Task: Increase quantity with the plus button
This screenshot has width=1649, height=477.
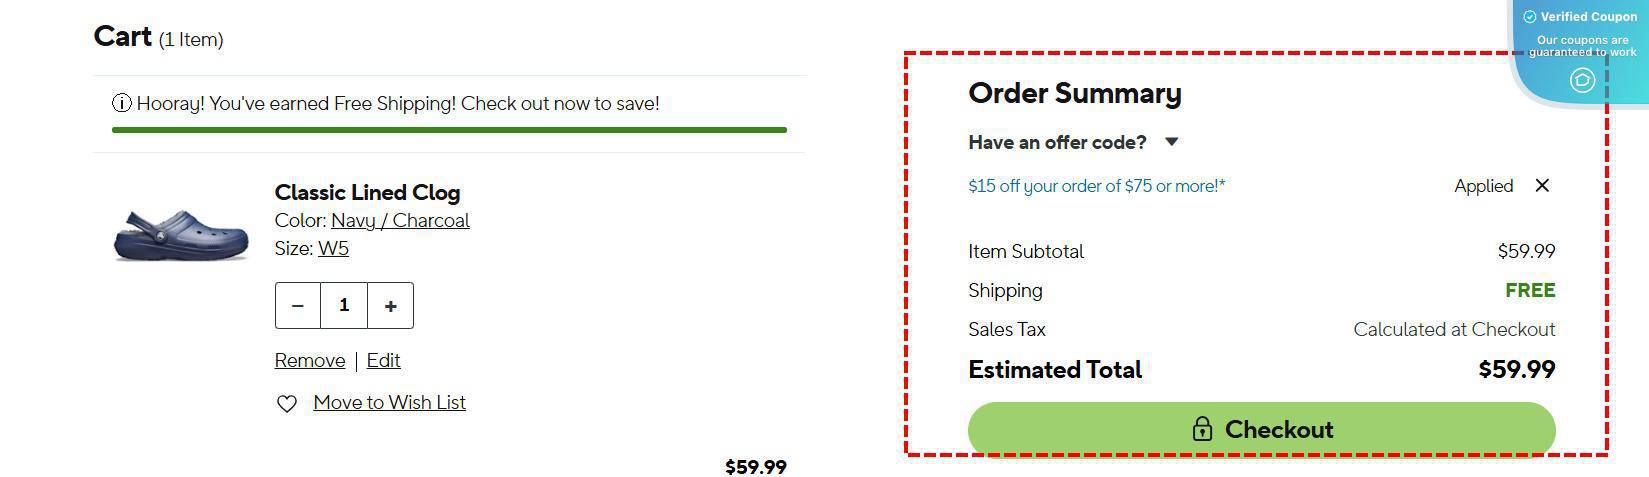Action: (x=390, y=306)
